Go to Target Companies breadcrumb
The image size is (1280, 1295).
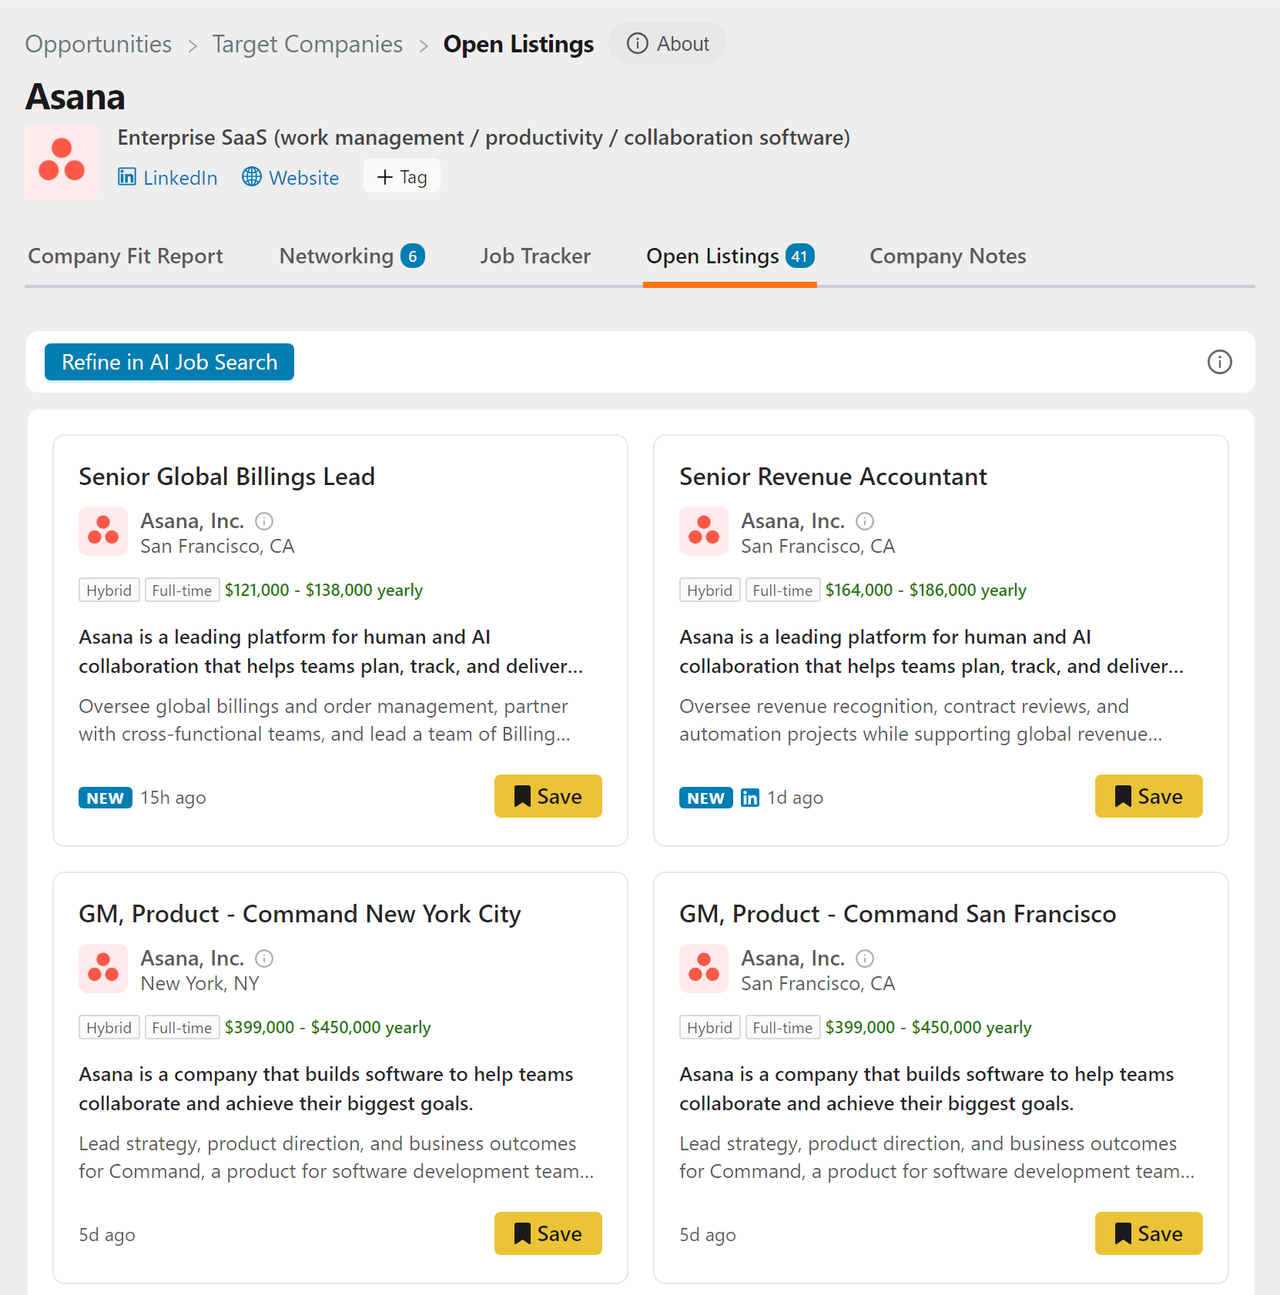(x=307, y=44)
